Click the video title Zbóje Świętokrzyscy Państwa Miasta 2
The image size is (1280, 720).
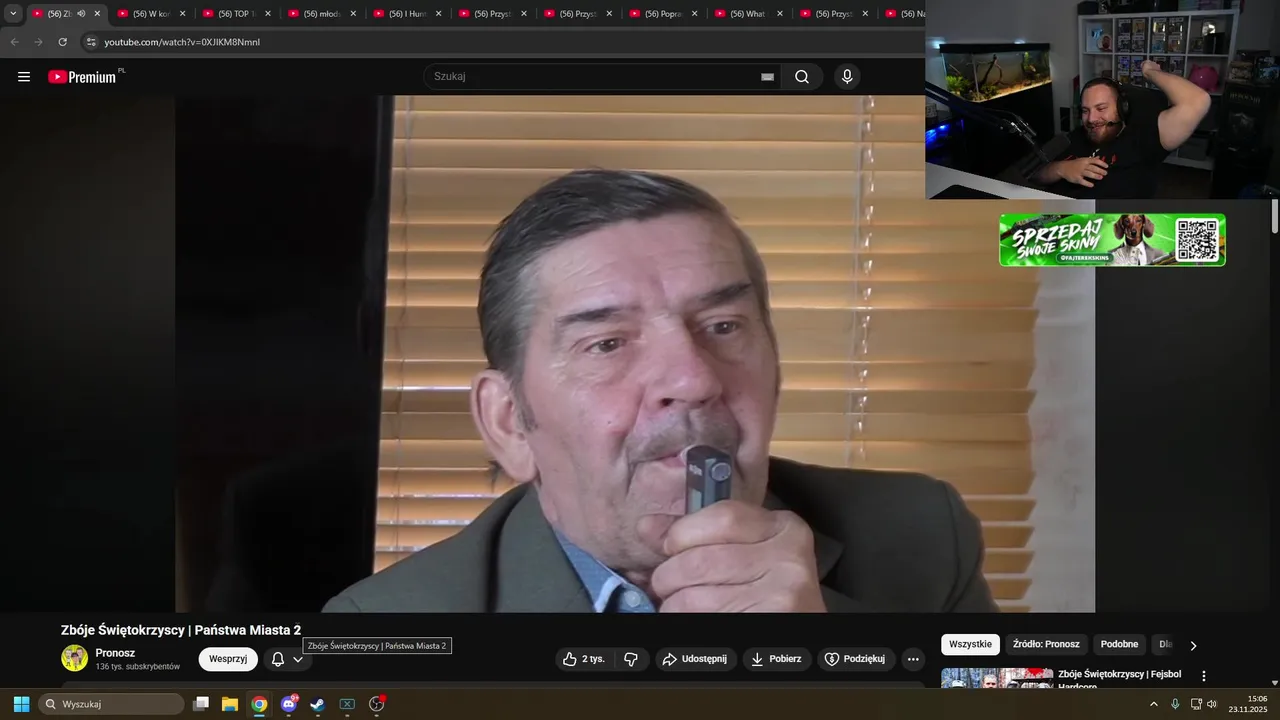(x=181, y=630)
